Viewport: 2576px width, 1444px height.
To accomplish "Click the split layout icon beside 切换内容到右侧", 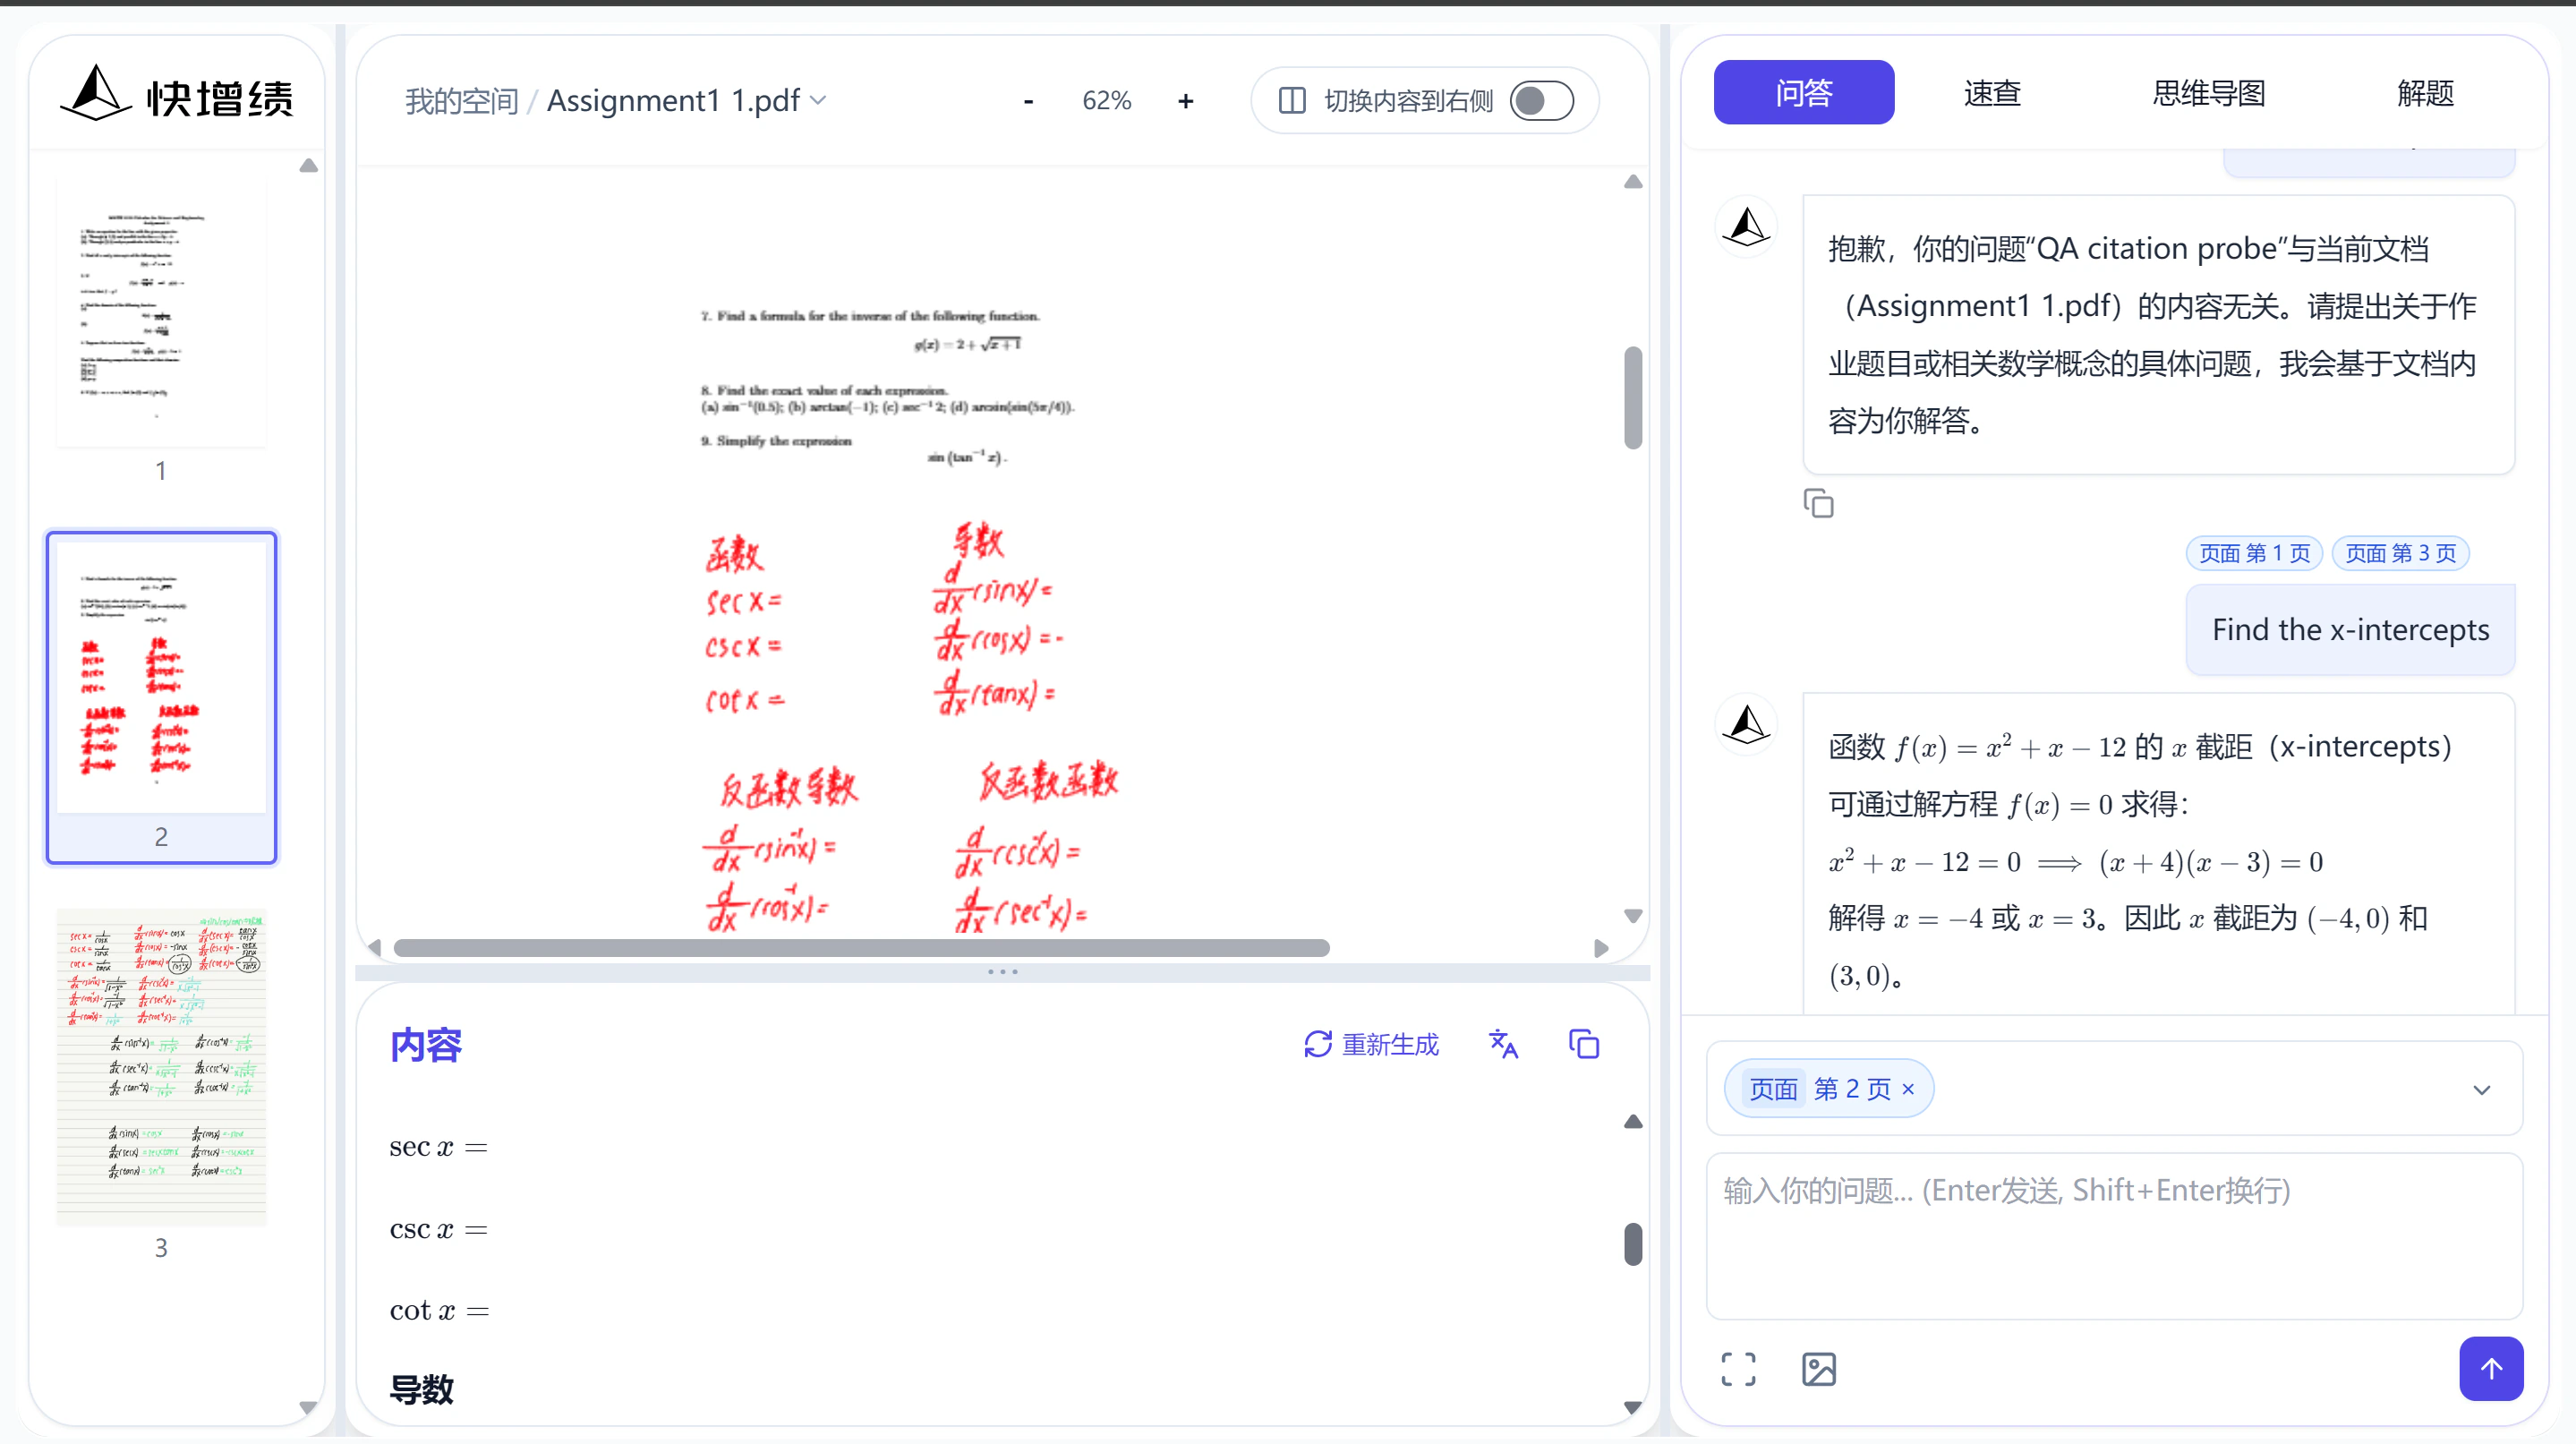I will pyautogui.click(x=1292, y=100).
